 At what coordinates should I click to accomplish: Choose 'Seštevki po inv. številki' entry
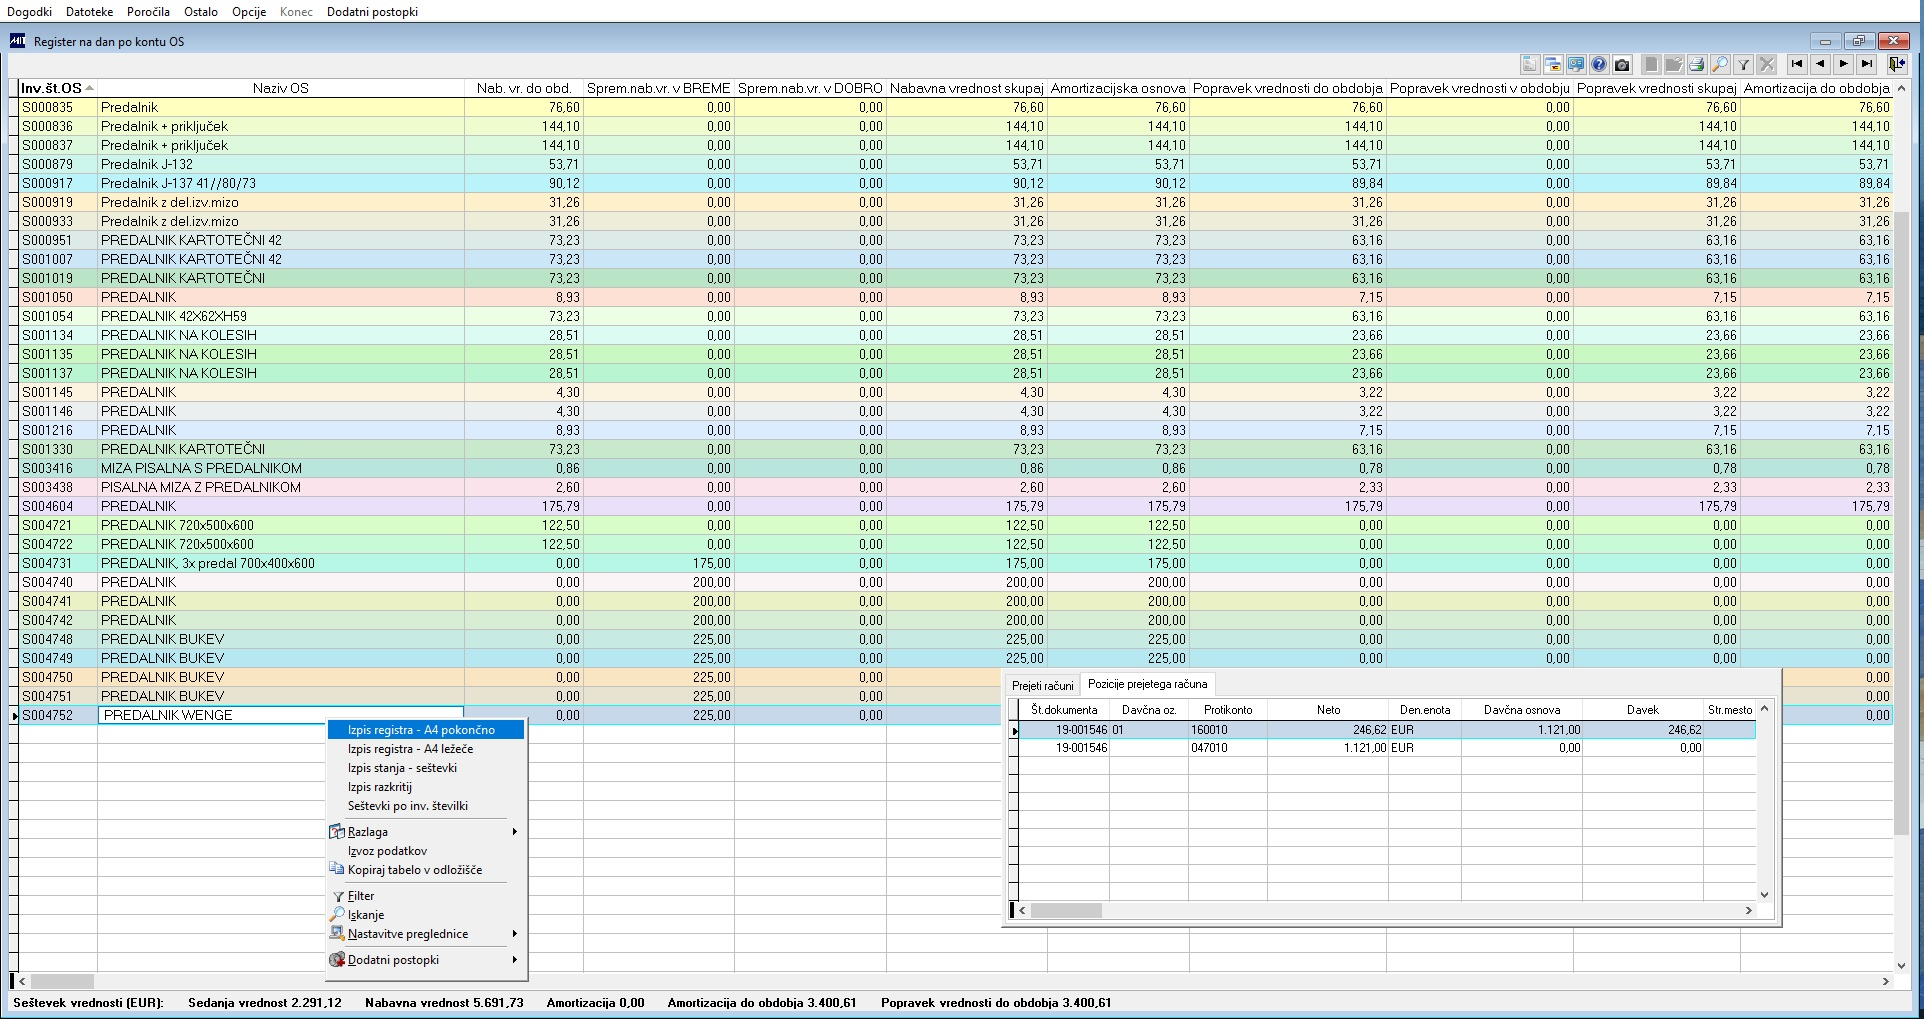[x=426, y=806]
